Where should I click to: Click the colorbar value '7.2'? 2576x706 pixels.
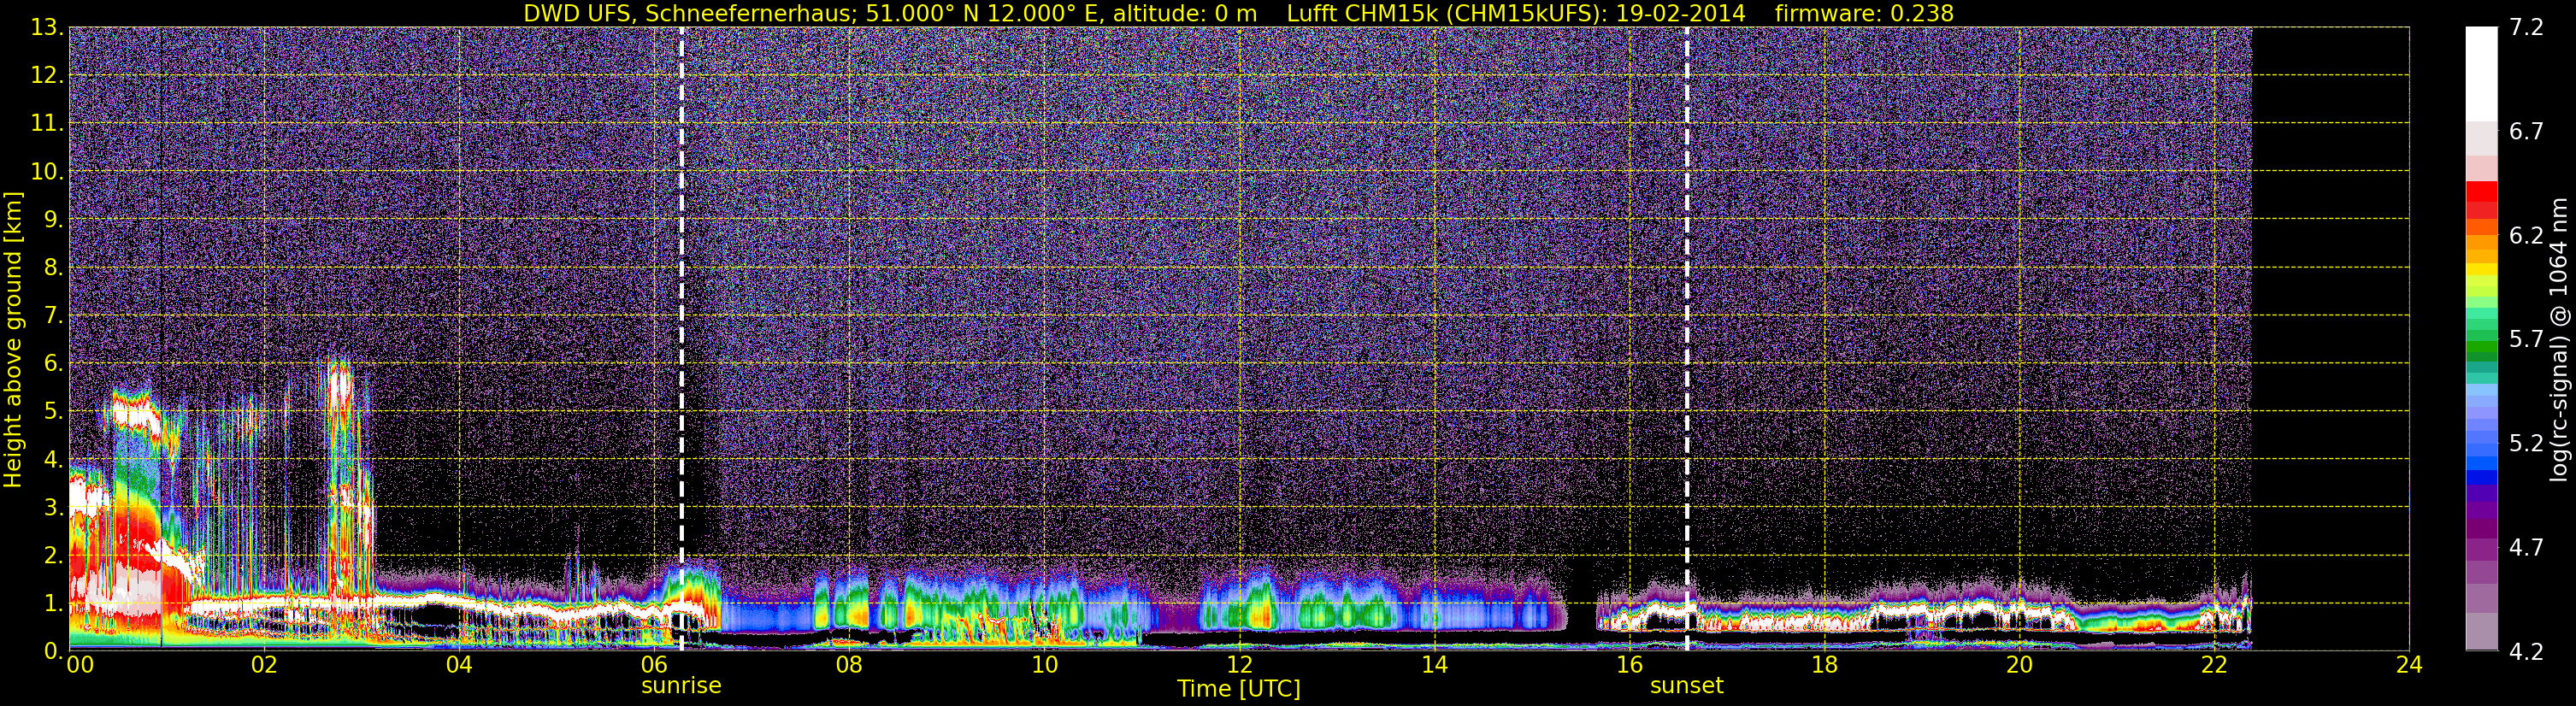point(2526,28)
